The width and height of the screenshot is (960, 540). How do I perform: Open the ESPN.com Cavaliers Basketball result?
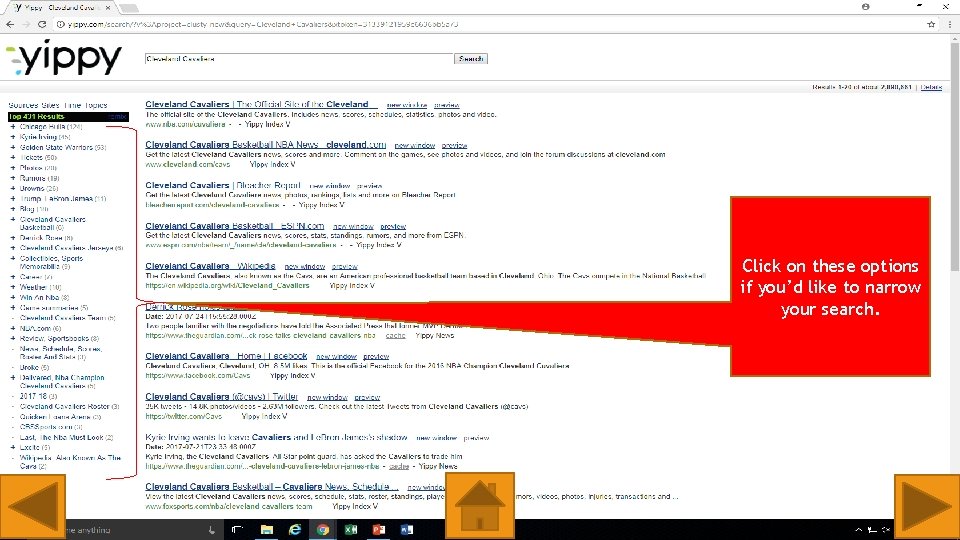pos(234,225)
